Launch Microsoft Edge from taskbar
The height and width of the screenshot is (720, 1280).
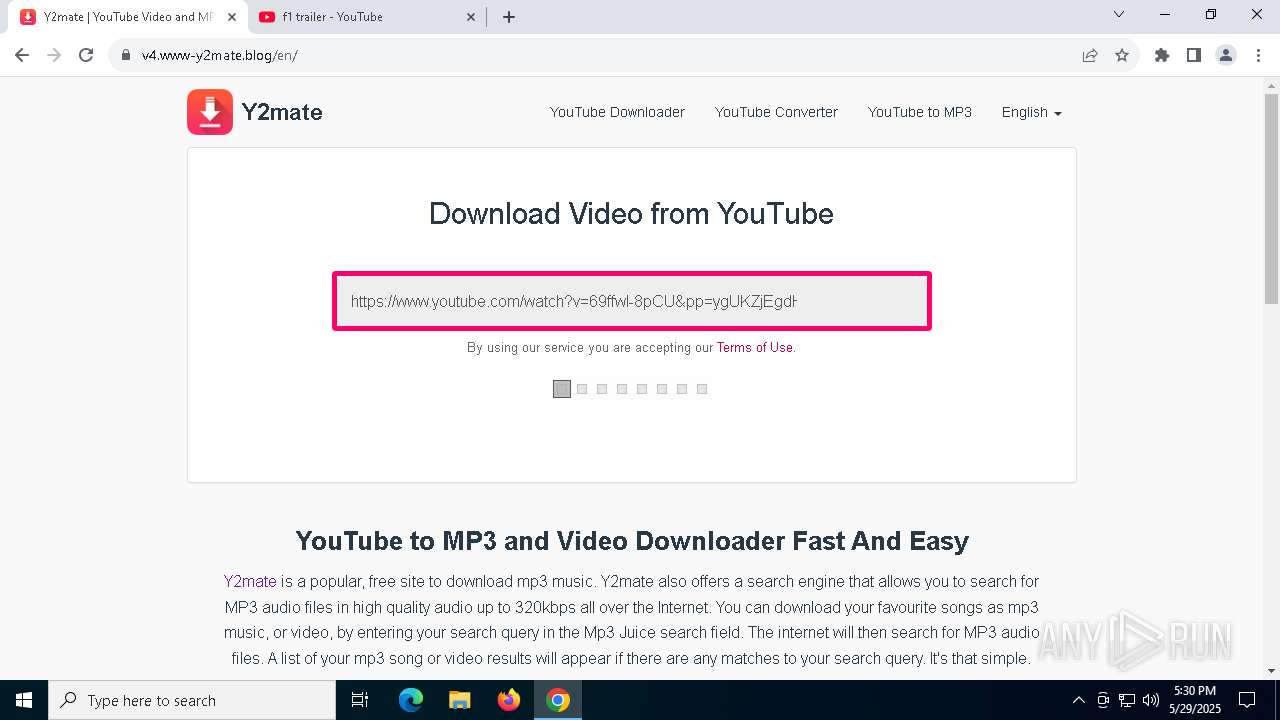point(411,700)
